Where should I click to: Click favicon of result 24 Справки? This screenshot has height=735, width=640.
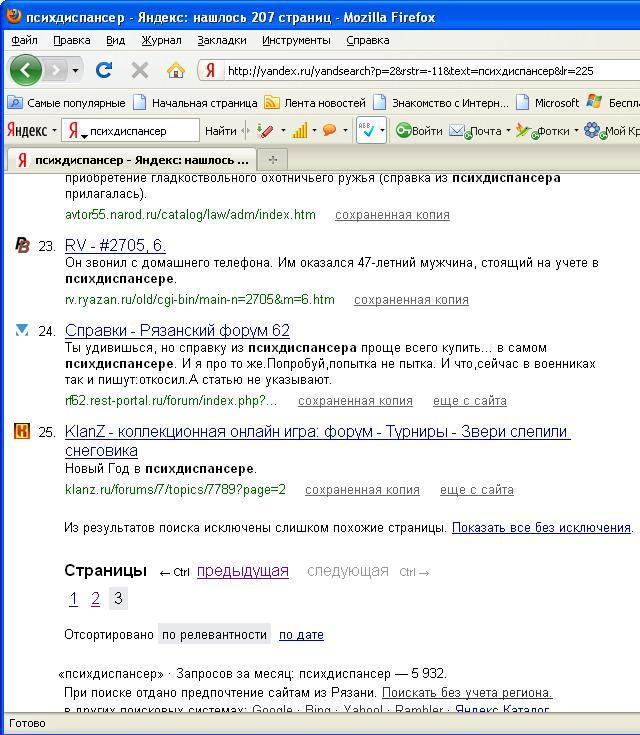[x=22, y=330]
